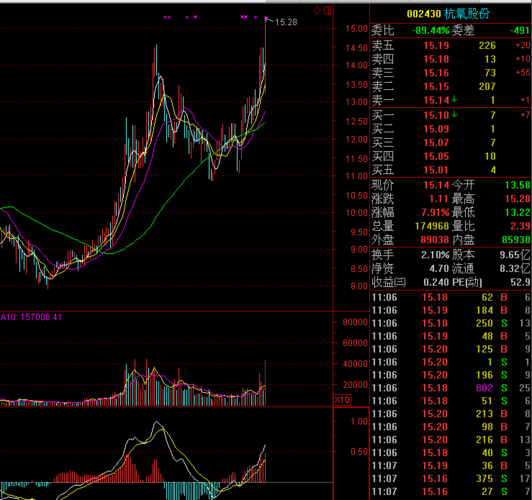Click the leftmost magenta star marker pair

[x=167, y=17]
